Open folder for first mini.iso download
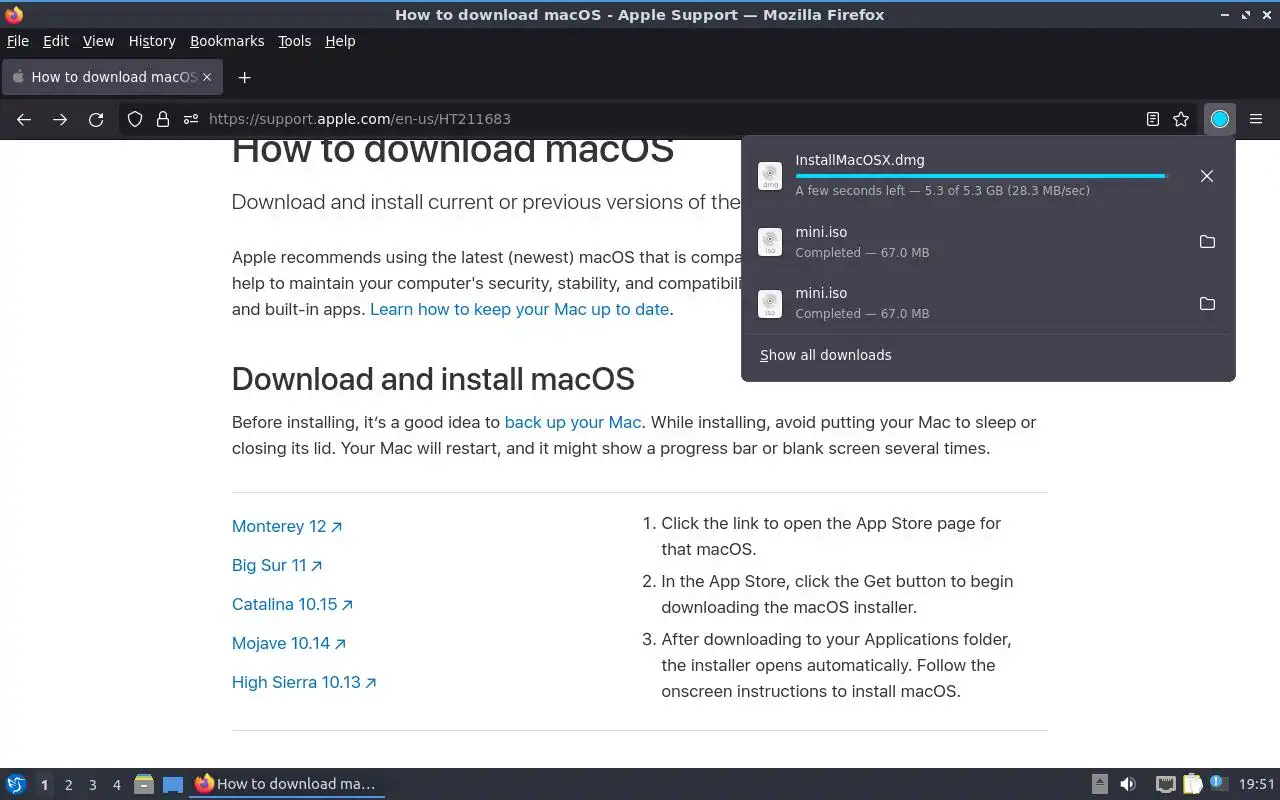 coord(1207,242)
